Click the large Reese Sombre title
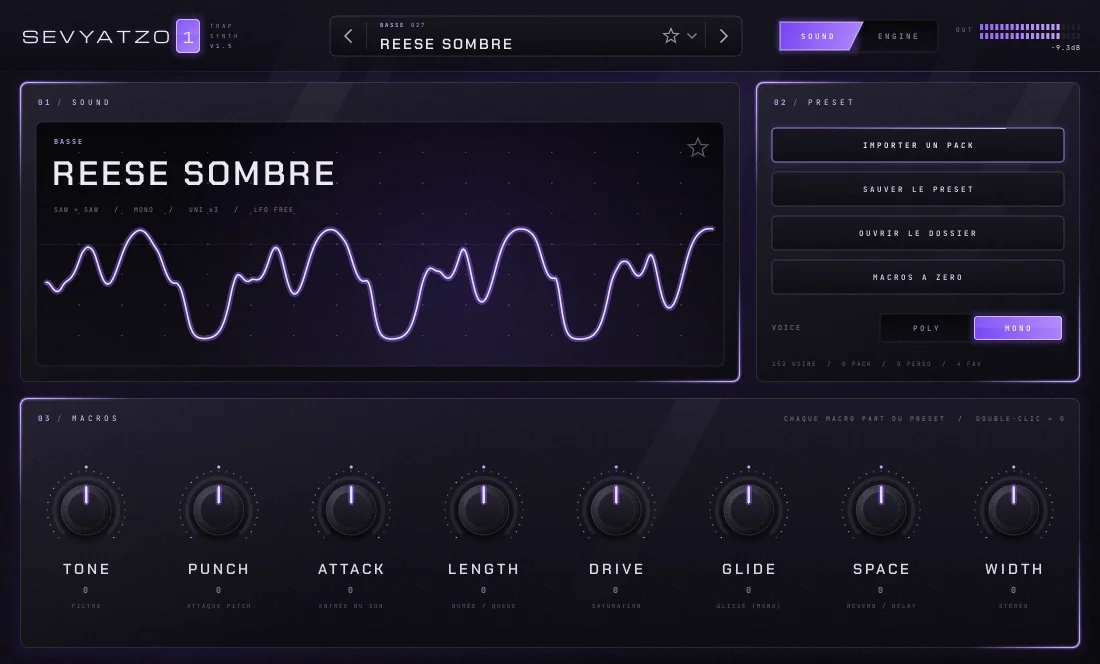 click(x=194, y=173)
